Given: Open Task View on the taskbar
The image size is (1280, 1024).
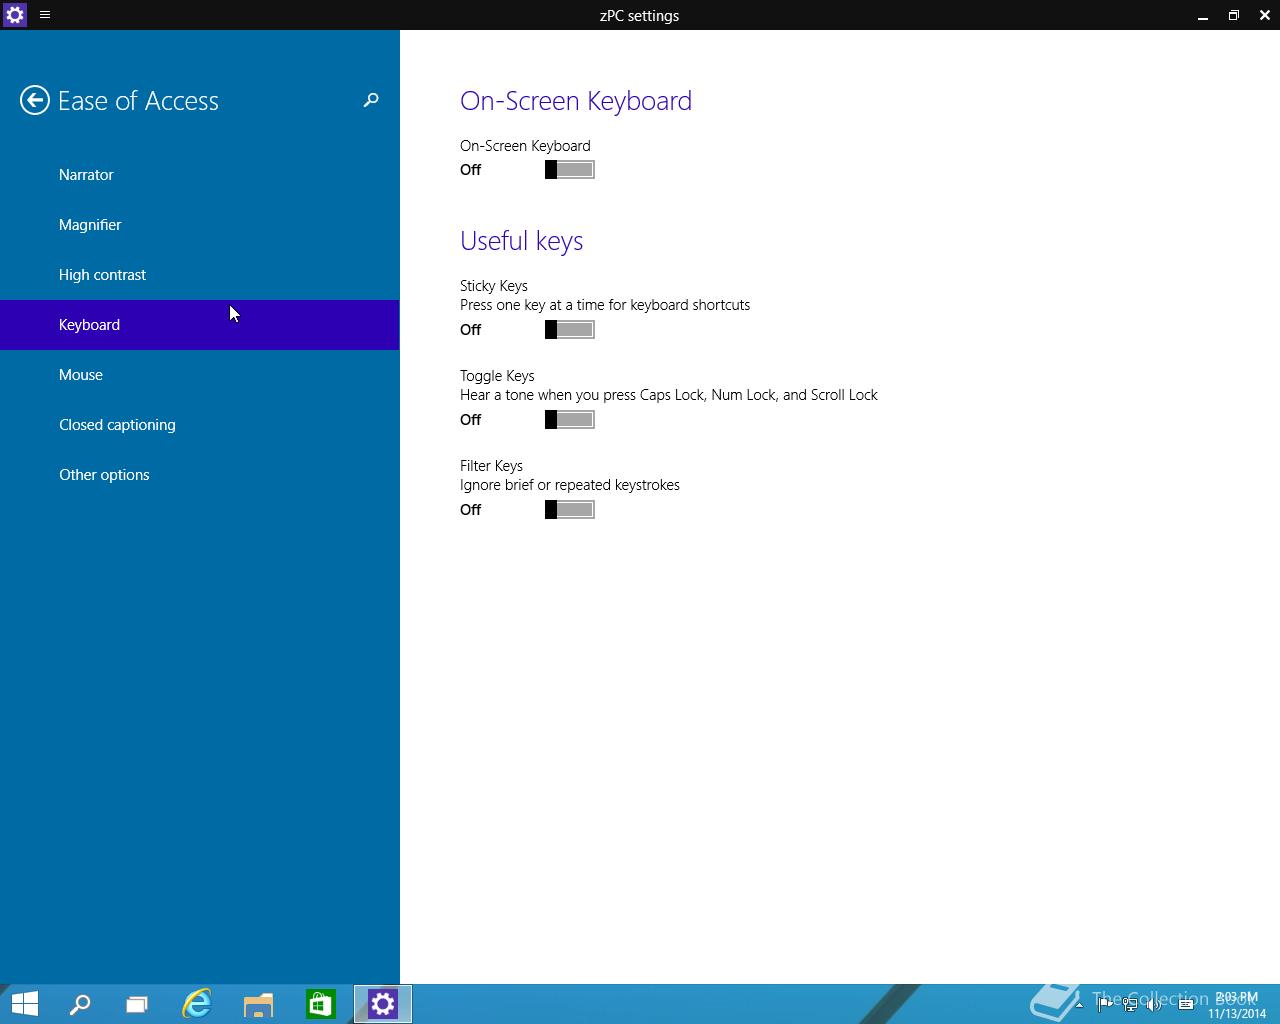Looking at the screenshot, I should point(137,1004).
